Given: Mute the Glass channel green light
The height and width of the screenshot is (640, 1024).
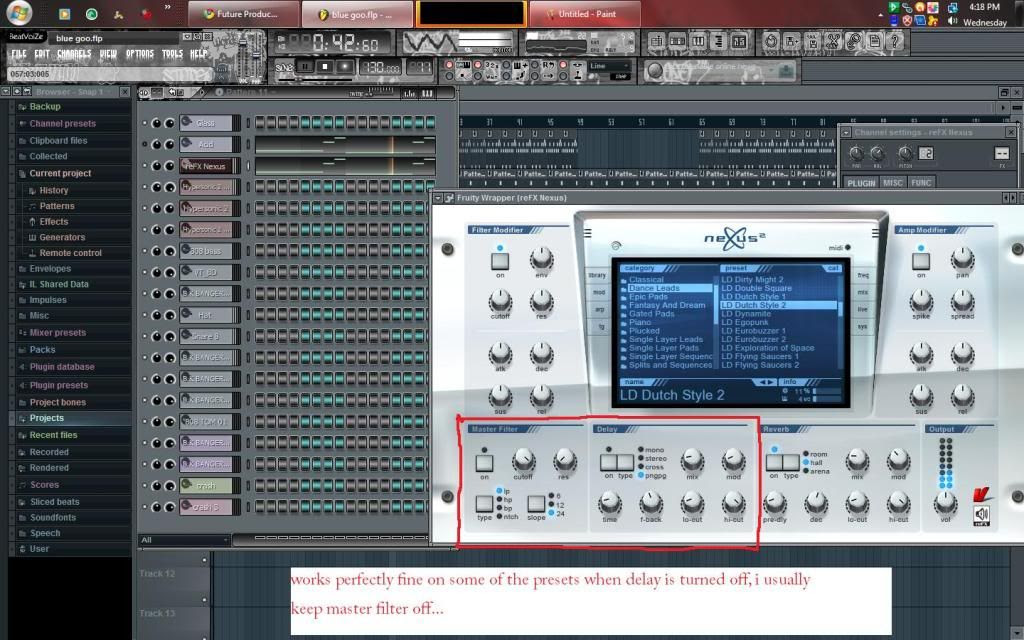Looking at the screenshot, I should click(144, 123).
